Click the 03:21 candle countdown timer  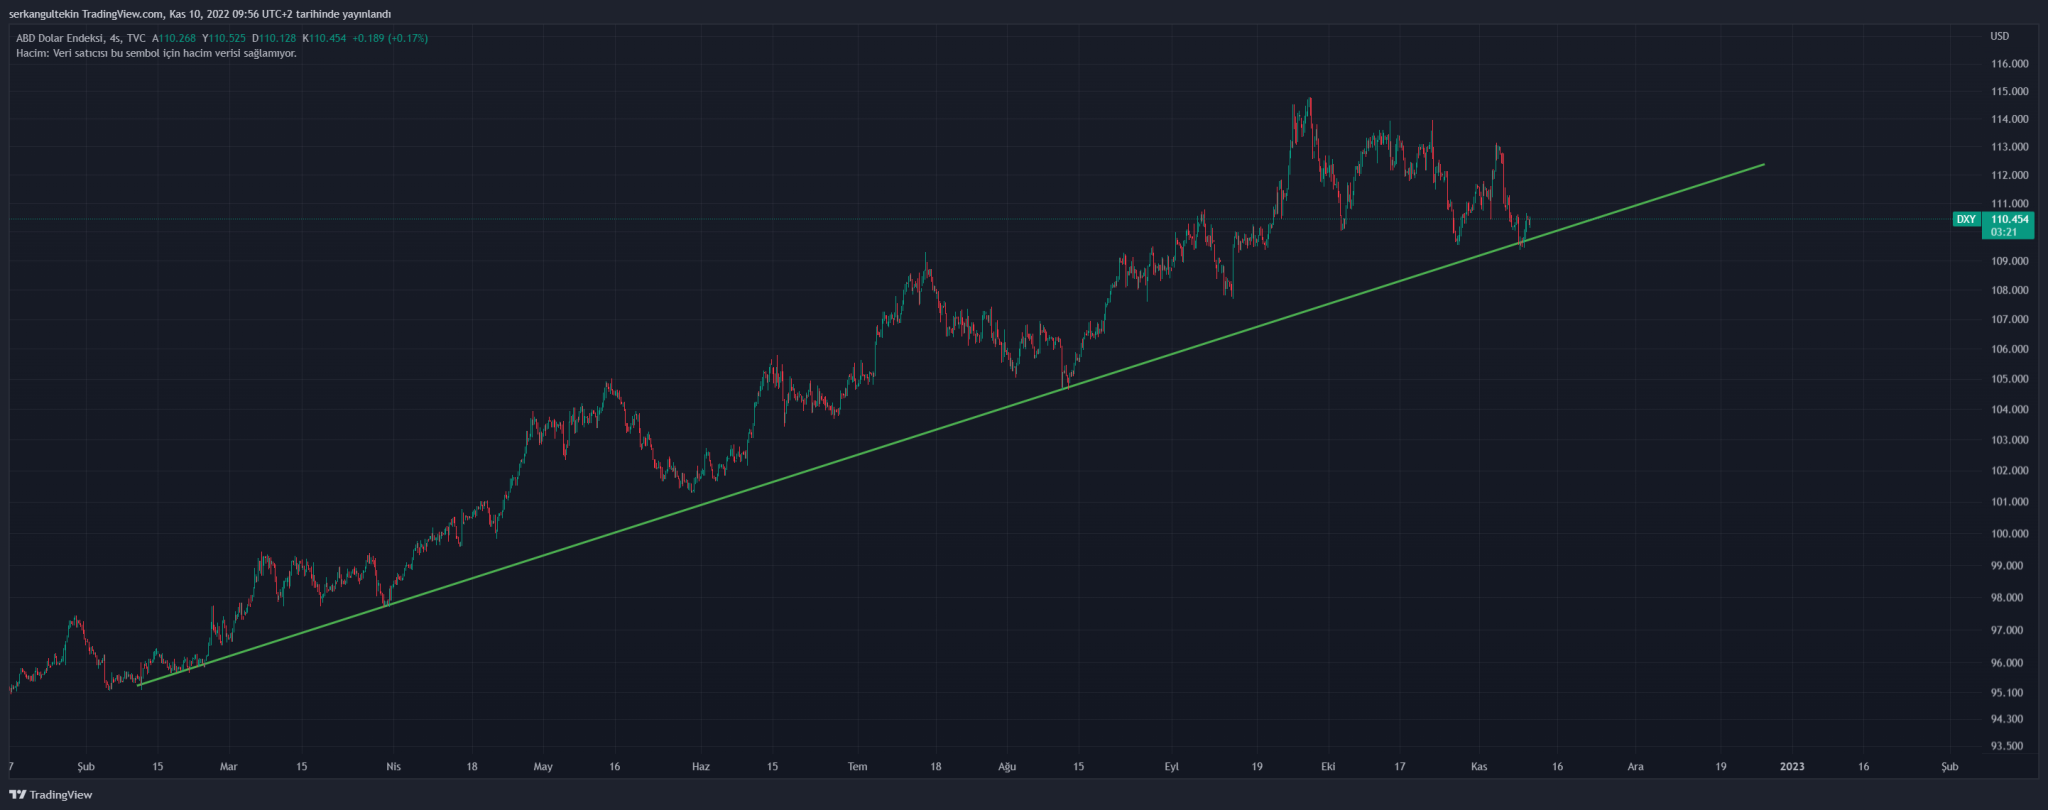coord(2003,232)
